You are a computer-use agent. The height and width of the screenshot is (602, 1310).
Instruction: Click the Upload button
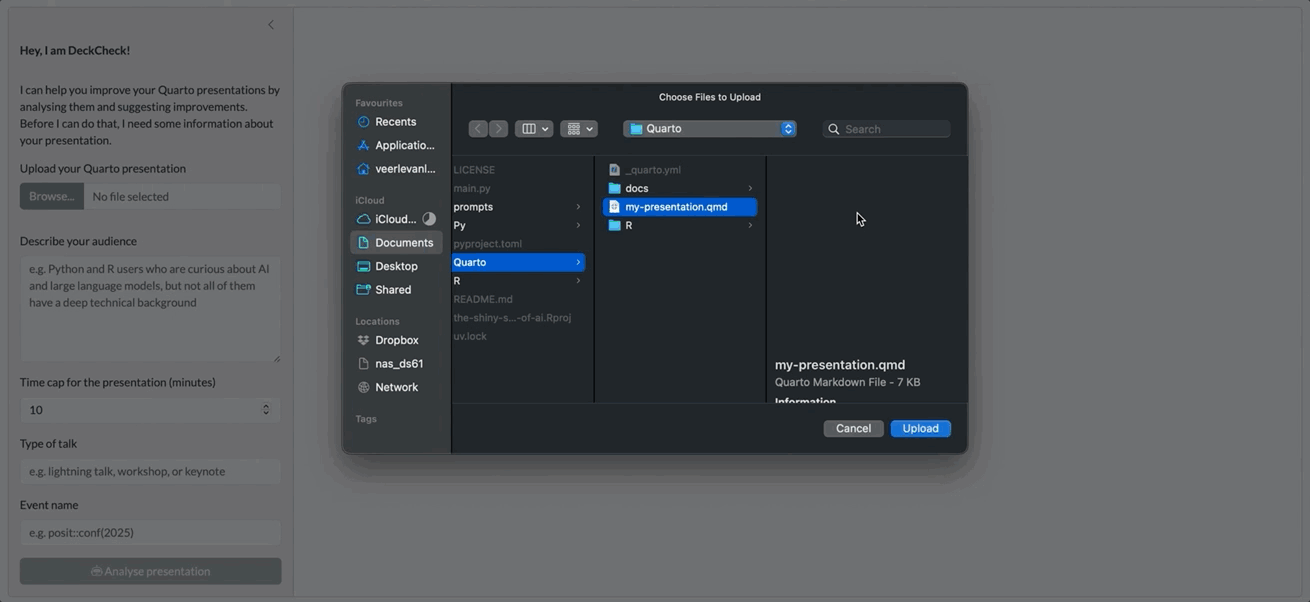click(920, 428)
